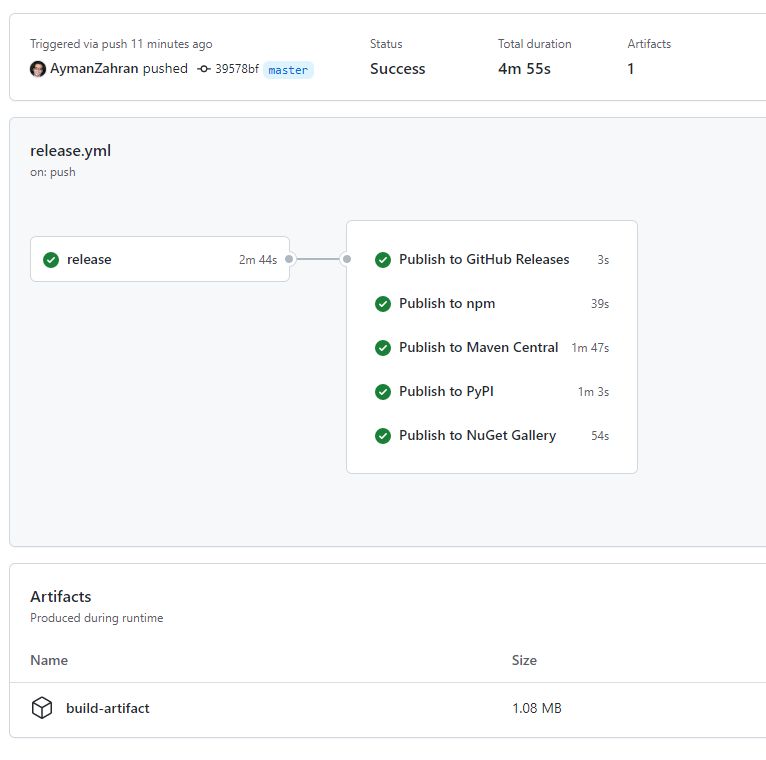
Task: Click the green check icon for Publish to PyPI
Action: pyautogui.click(x=382, y=392)
